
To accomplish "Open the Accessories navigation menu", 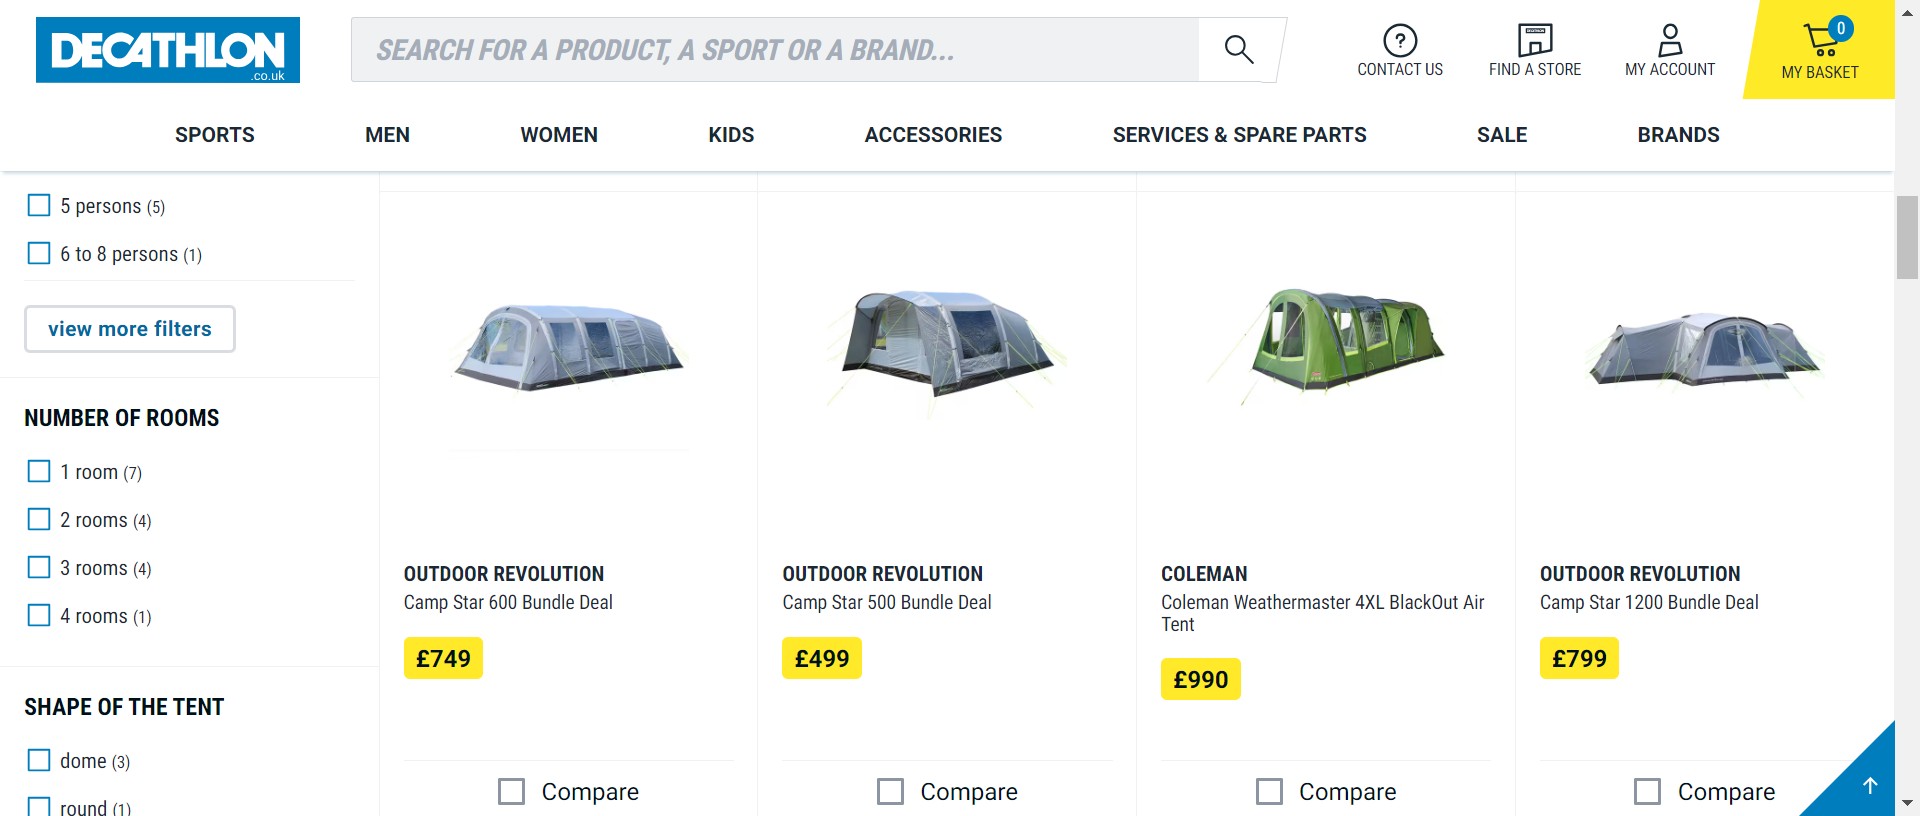I will [933, 135].
